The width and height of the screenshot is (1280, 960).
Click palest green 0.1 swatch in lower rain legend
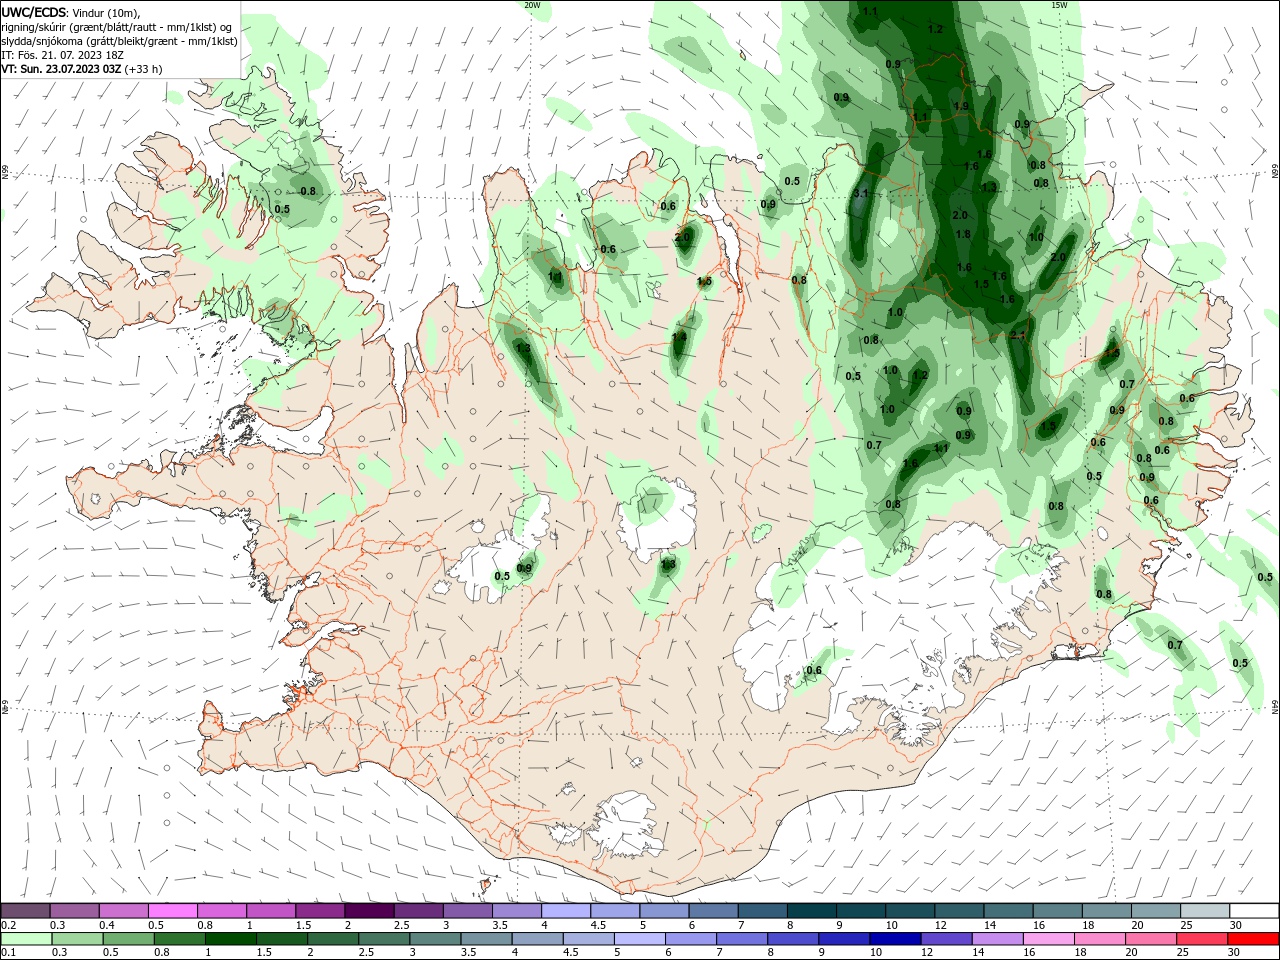click(26, 939)
